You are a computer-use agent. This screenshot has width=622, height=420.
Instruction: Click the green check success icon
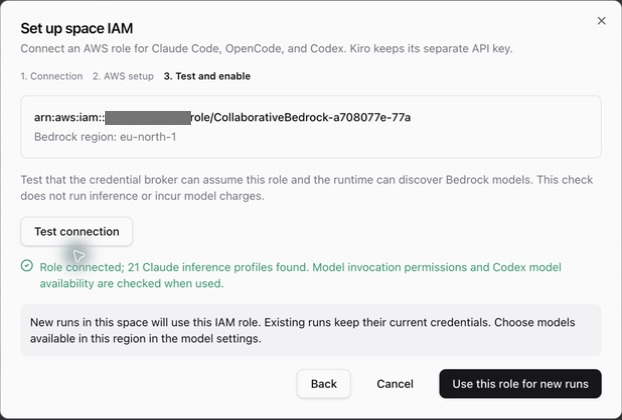pos(27,266)
